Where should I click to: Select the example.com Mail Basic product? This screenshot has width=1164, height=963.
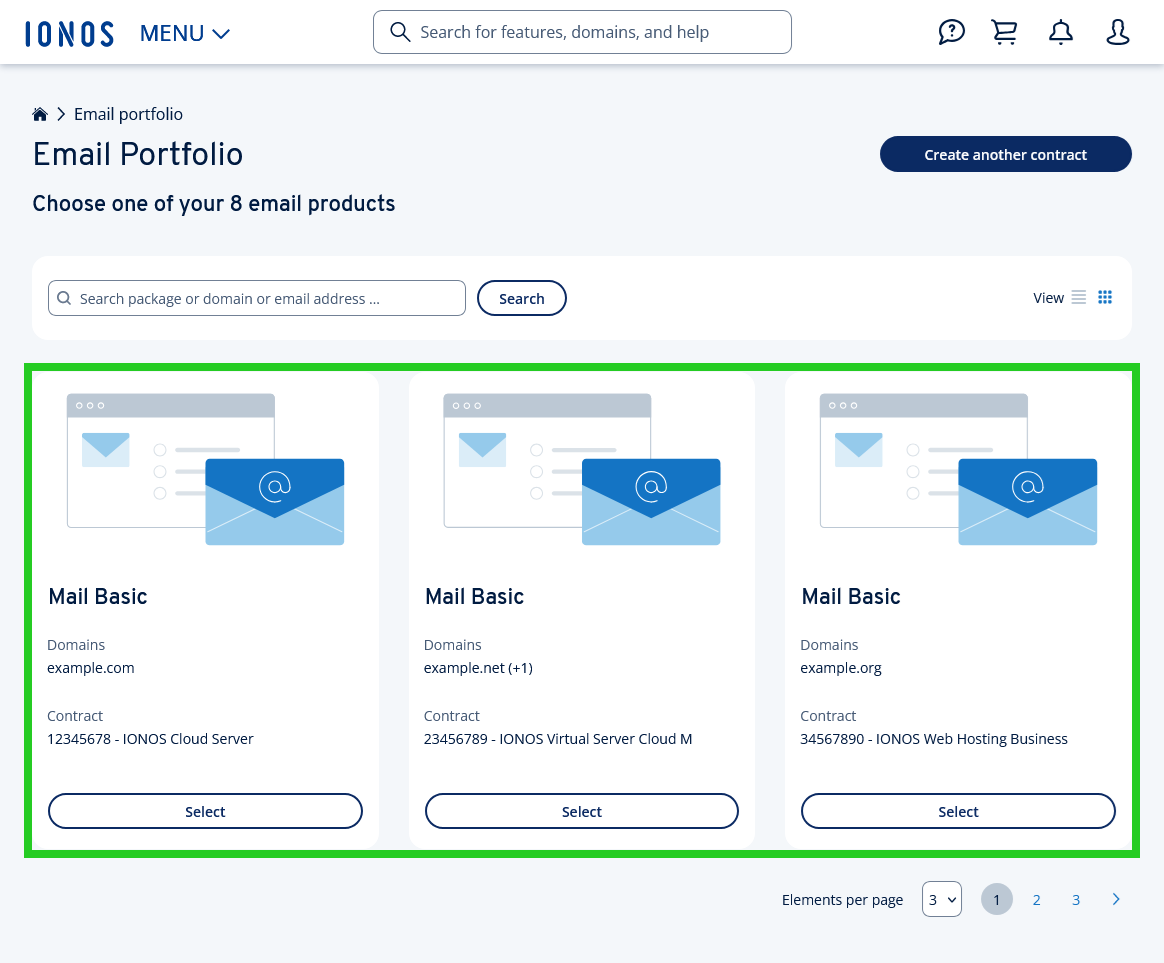click(x=206, y=811)
